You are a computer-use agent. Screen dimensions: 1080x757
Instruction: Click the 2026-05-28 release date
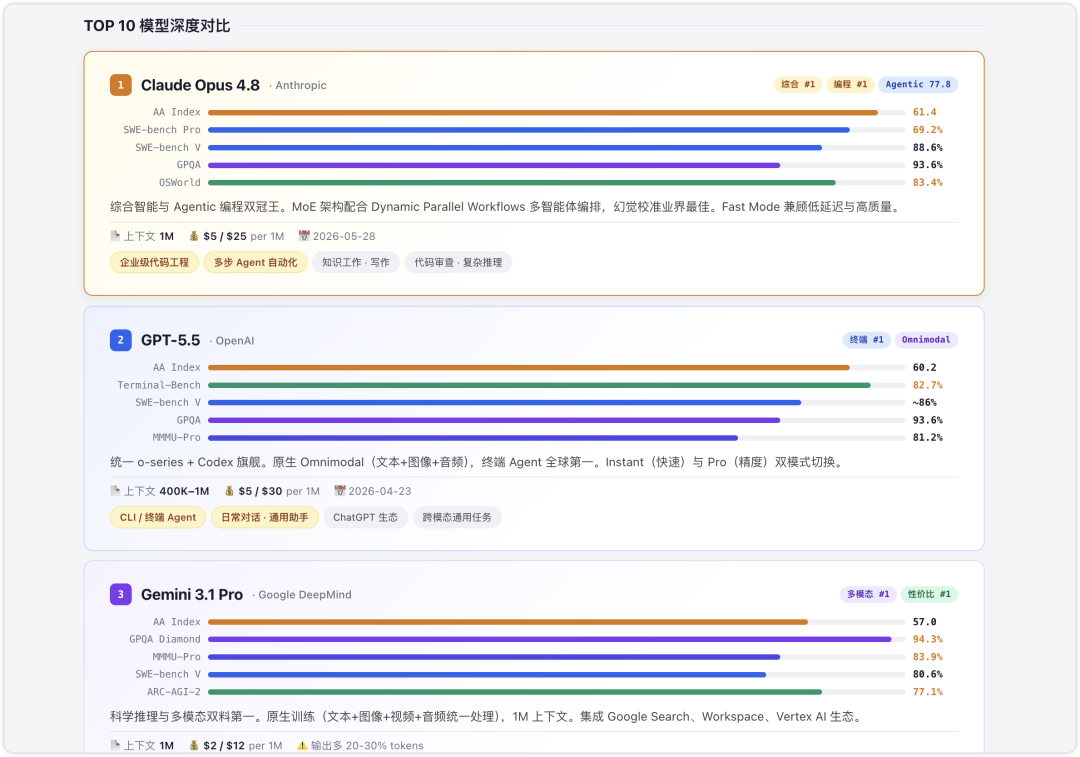344,236
